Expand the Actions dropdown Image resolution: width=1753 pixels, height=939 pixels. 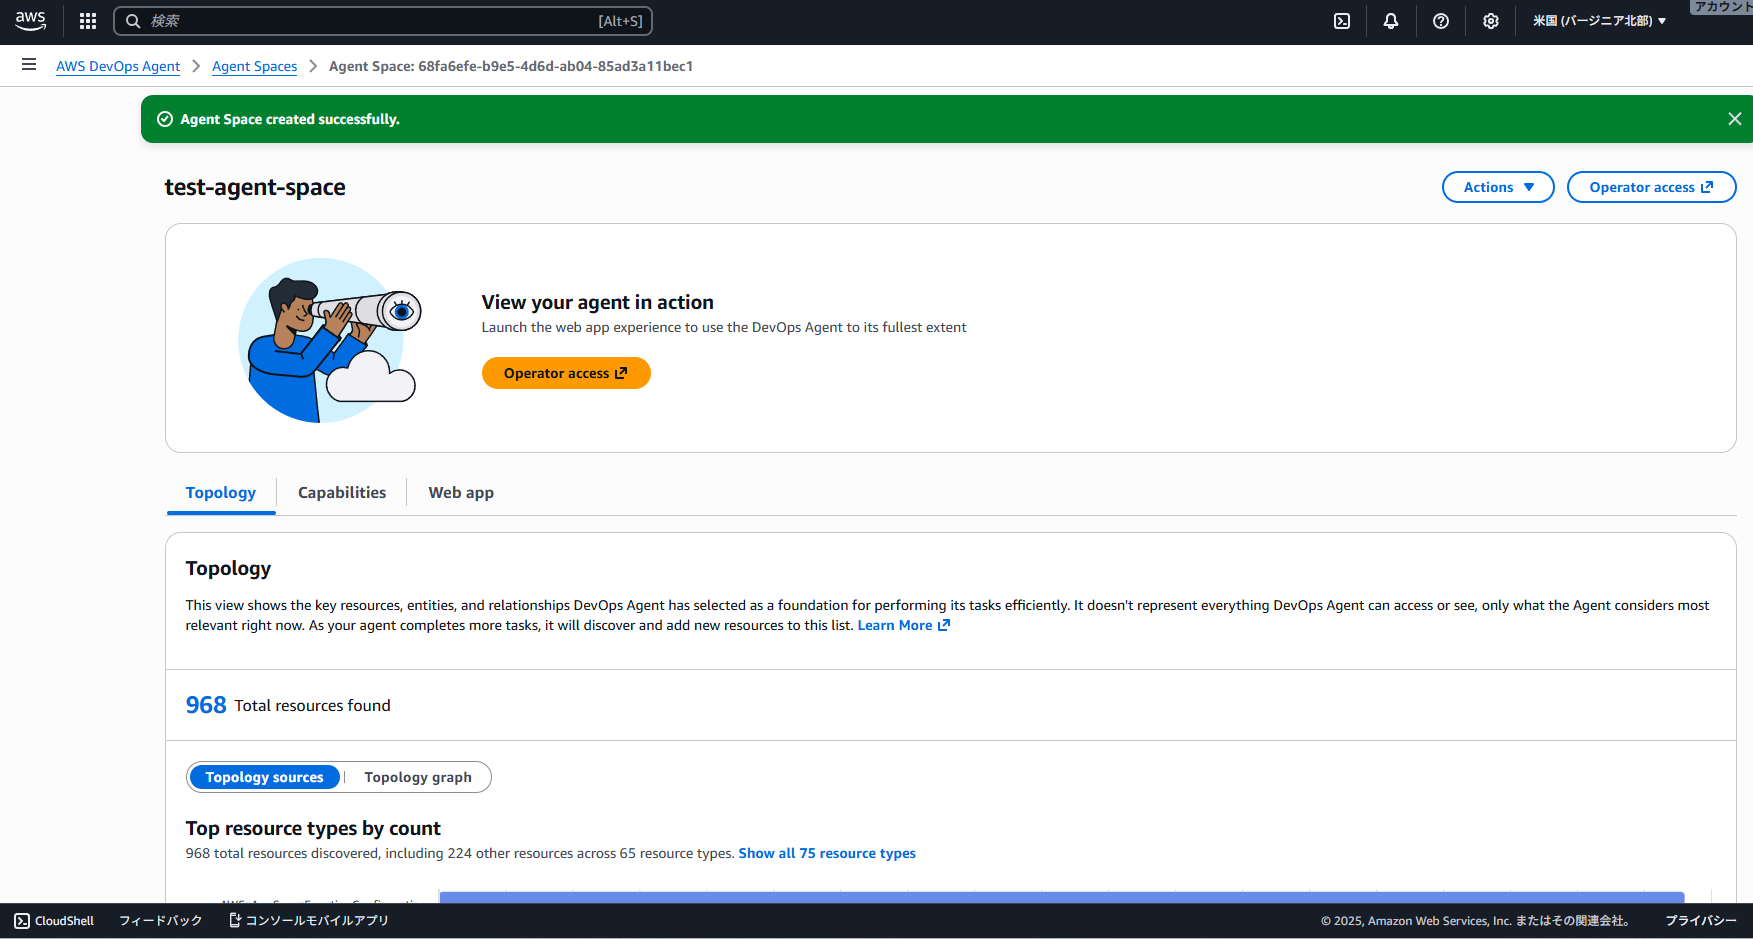(x=1497, y=187)
